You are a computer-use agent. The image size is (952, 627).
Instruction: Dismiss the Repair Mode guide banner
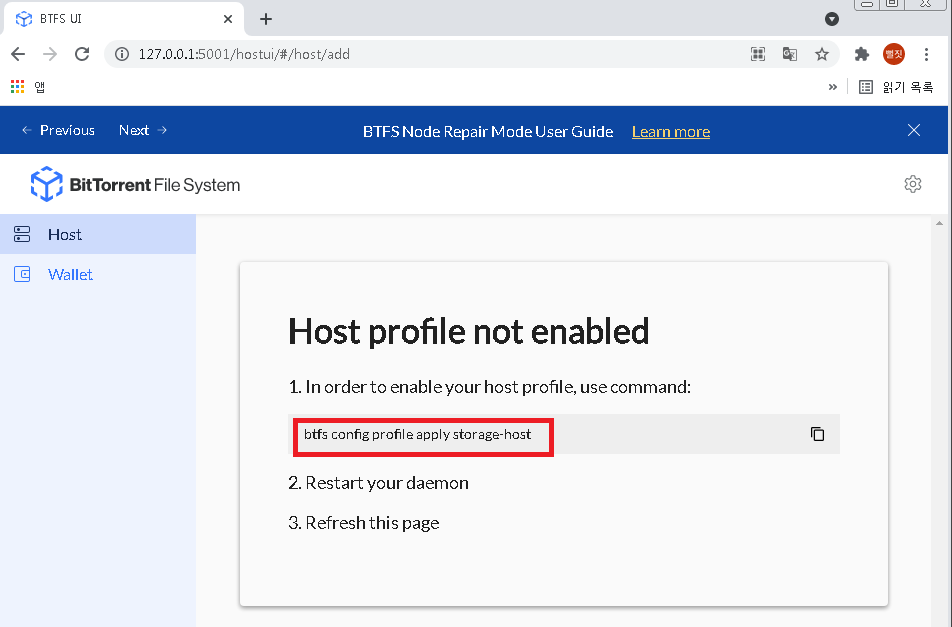914,130
